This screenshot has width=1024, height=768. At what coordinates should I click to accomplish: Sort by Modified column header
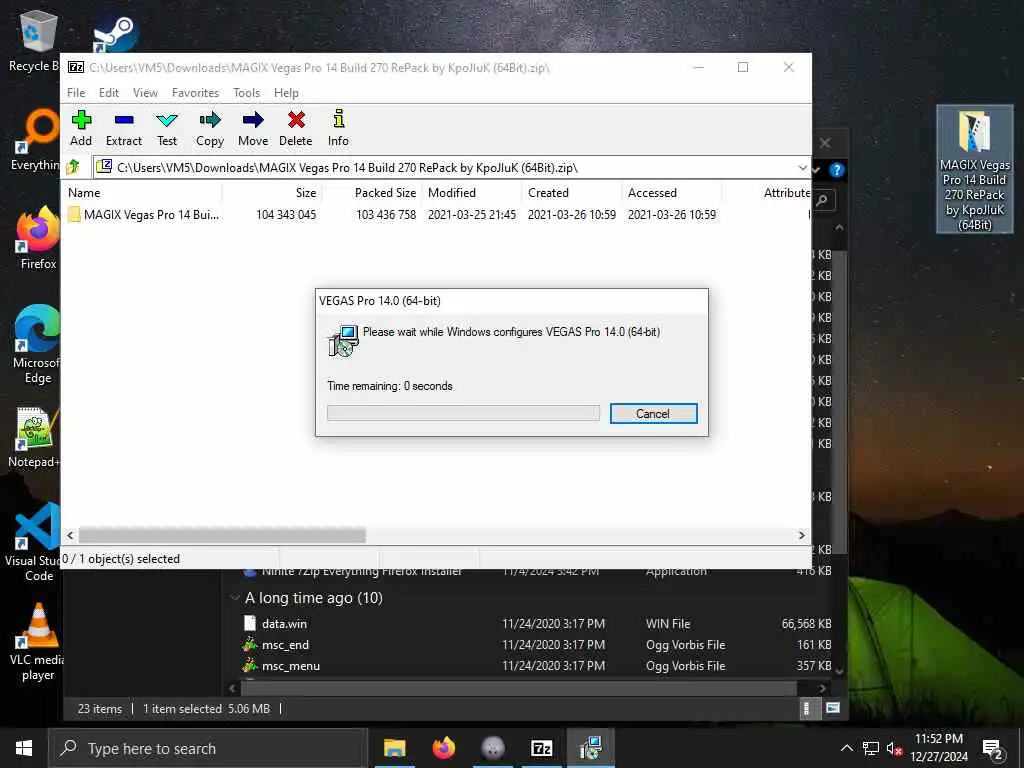click(472, 193)
